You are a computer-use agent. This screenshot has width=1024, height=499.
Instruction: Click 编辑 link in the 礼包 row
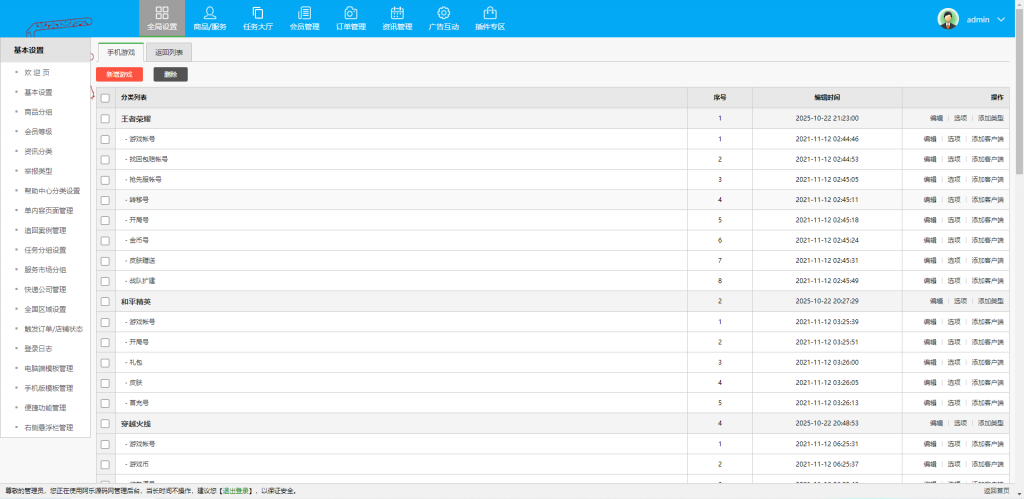click(930, 362)
